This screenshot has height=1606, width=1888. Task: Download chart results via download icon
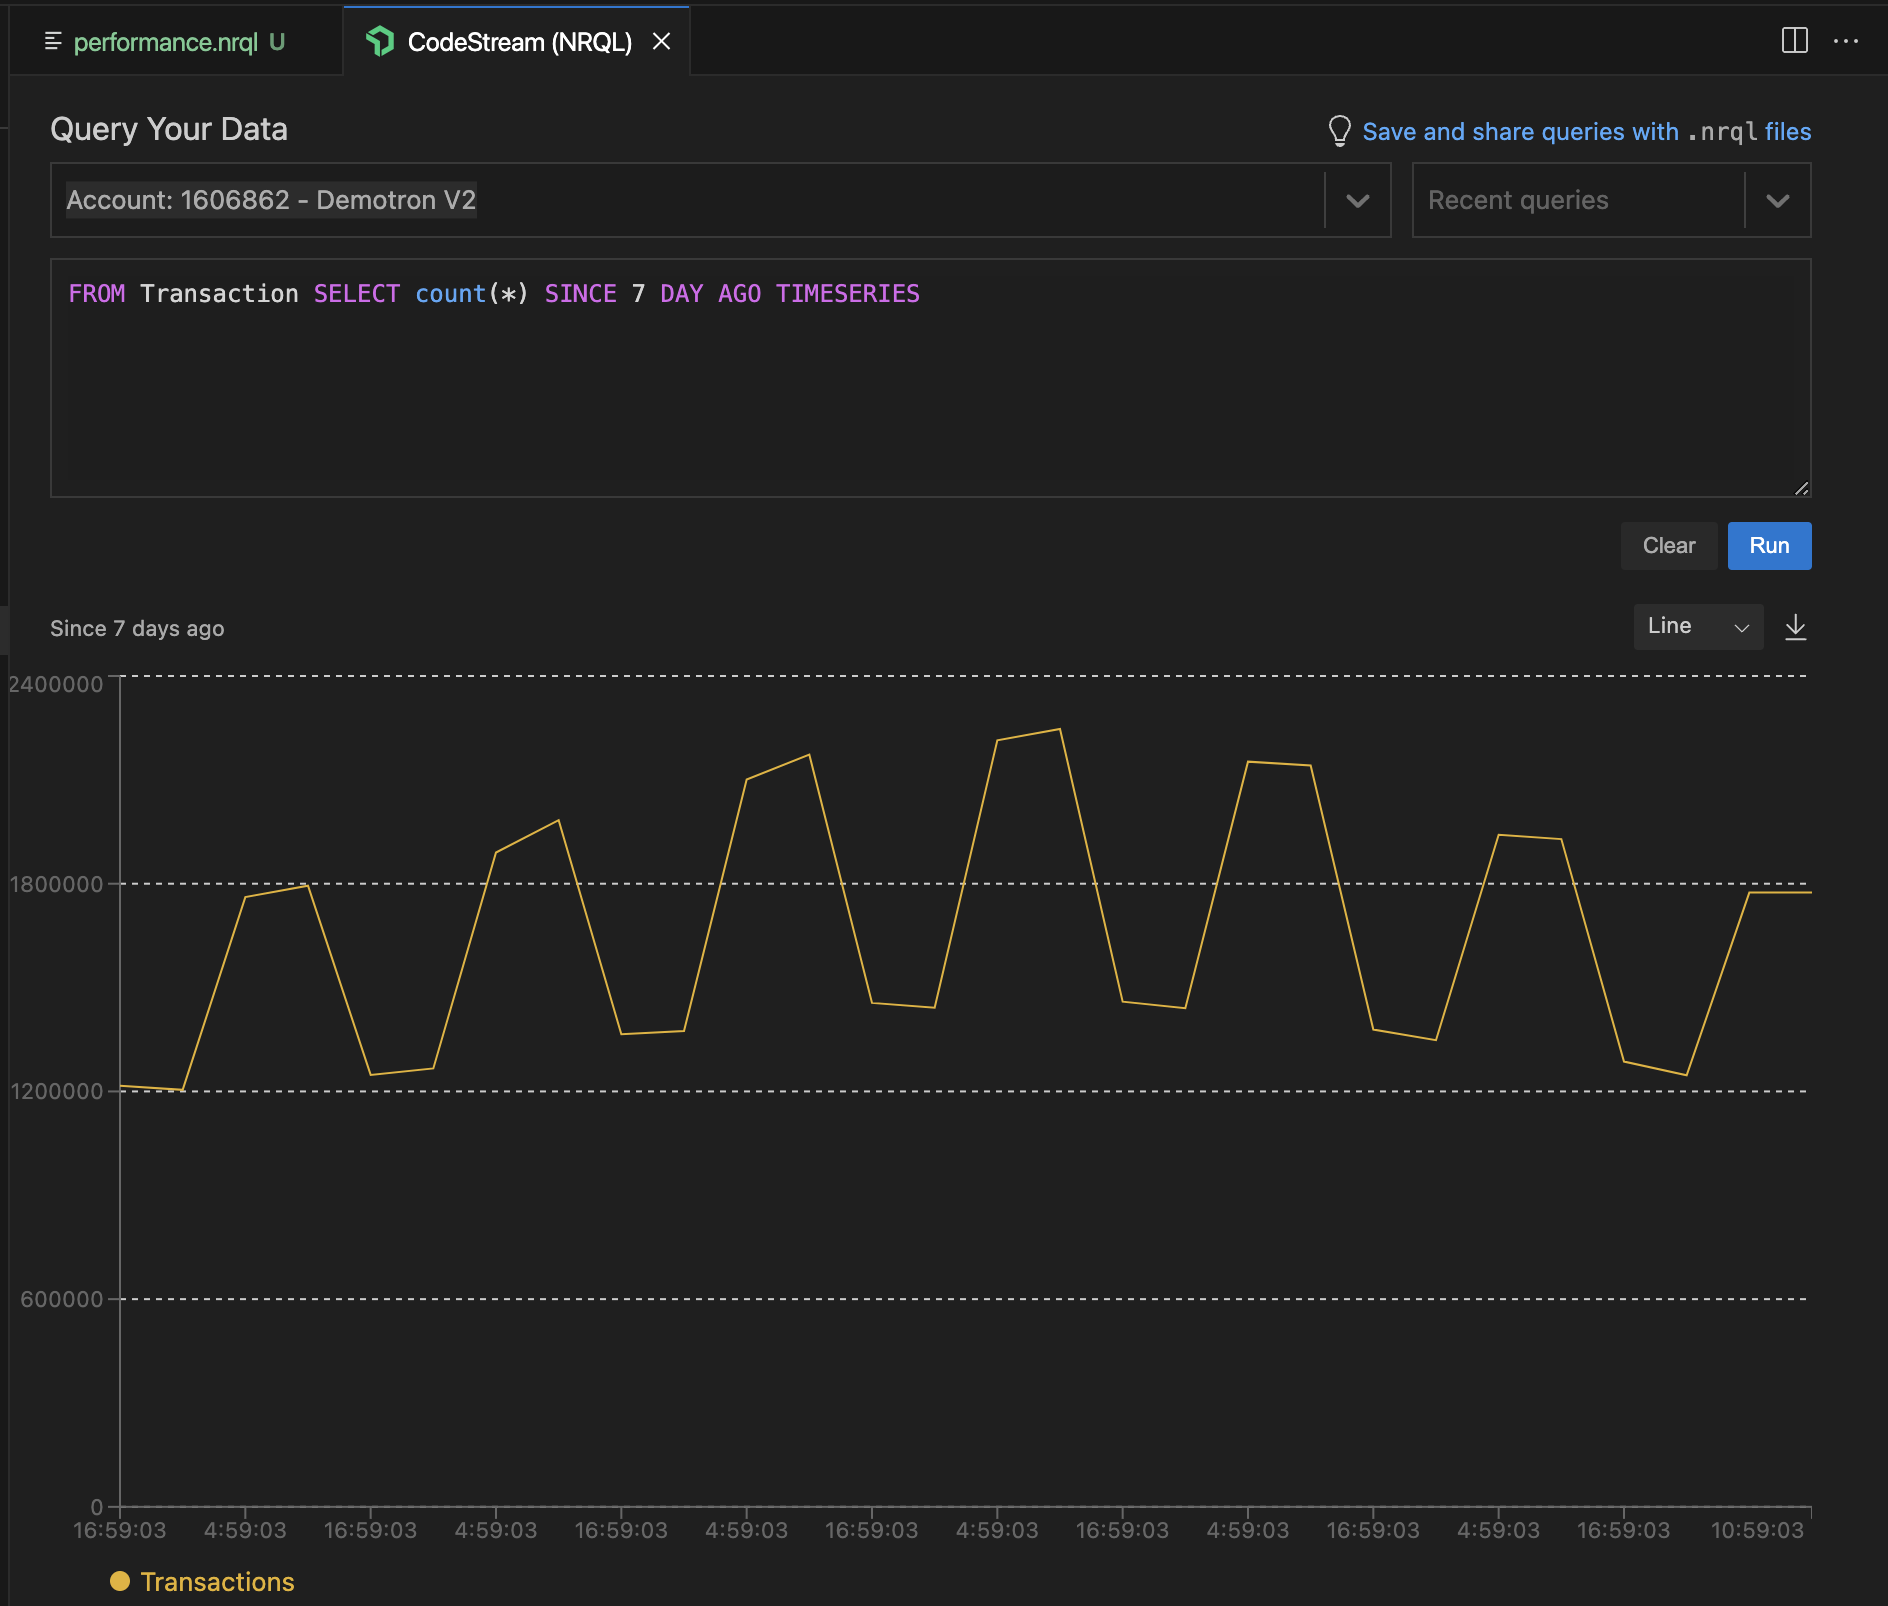pos(1795,627)
